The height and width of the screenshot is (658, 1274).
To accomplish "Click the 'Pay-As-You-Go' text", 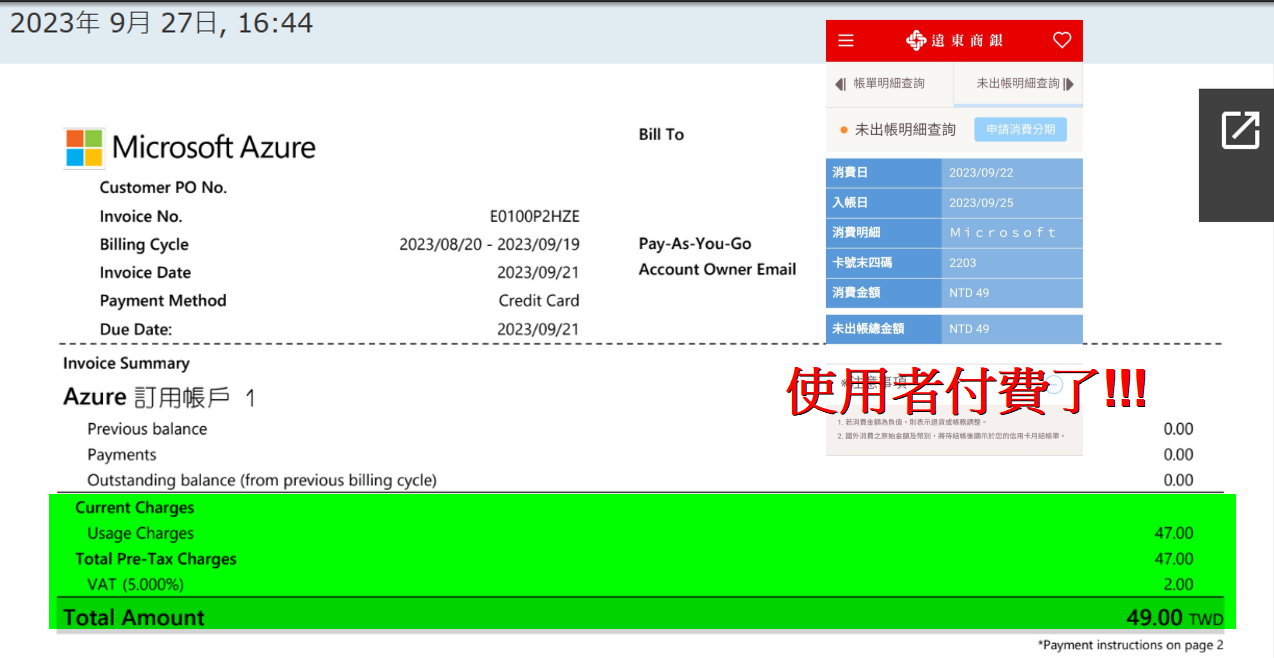I will pyautogui.click(x=695, y=244).
